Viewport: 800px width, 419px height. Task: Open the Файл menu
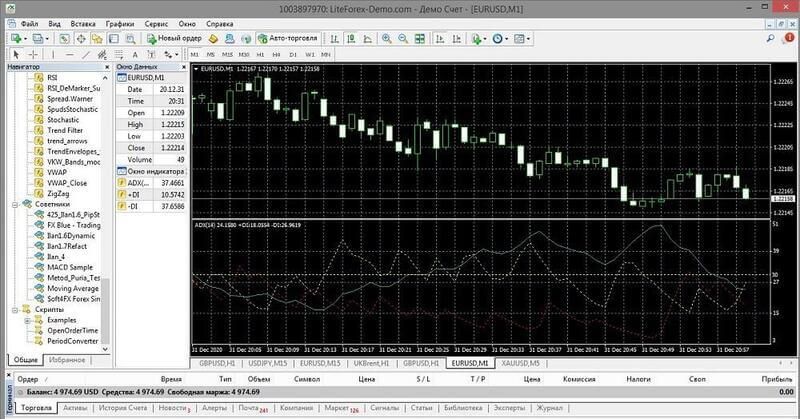point(30,23)
